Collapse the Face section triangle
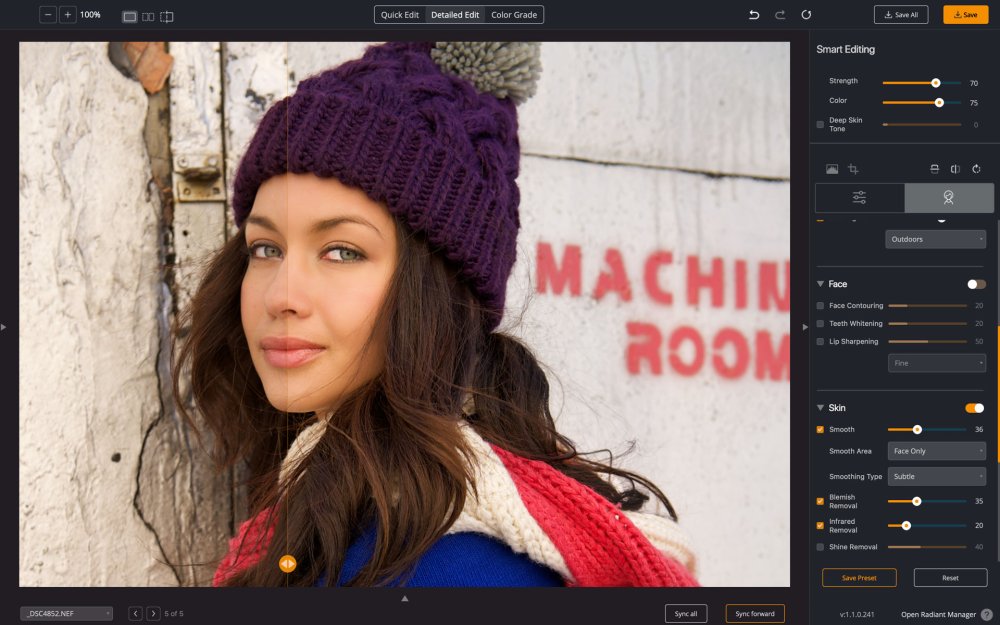The width and height of the screenshot is (1000, 625). 820,284
